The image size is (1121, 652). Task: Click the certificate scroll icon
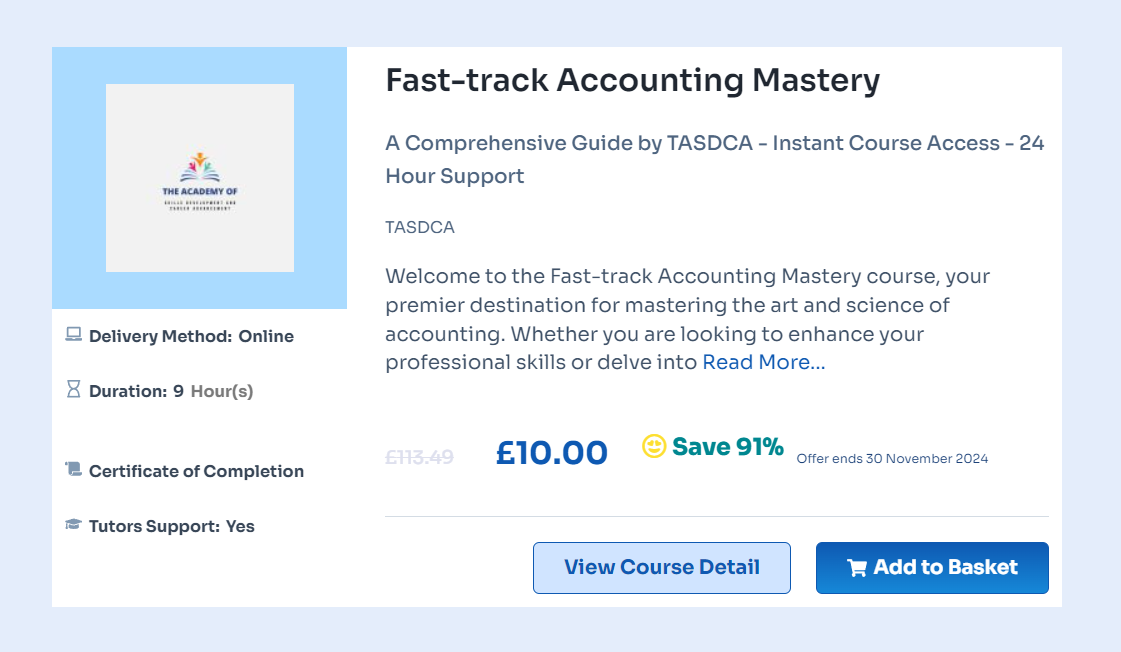pyautogui.click(x=73, y=469)
